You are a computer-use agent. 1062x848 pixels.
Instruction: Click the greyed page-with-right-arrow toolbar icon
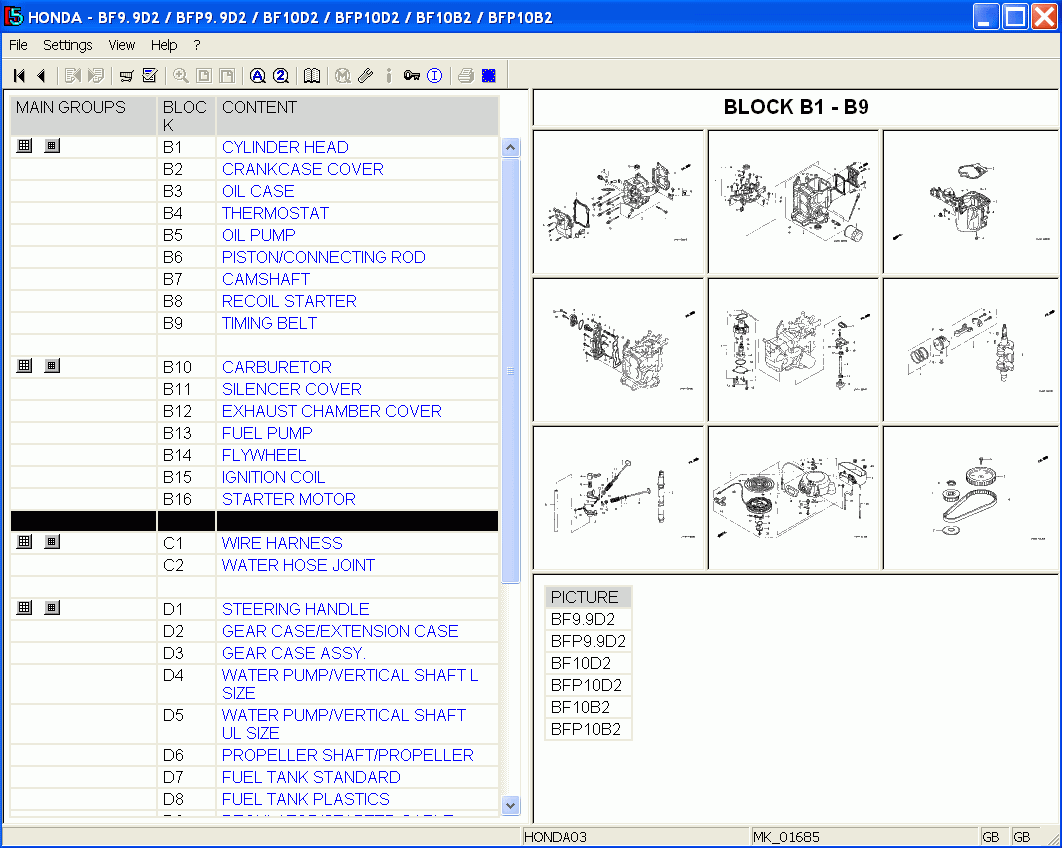[95, 76]
